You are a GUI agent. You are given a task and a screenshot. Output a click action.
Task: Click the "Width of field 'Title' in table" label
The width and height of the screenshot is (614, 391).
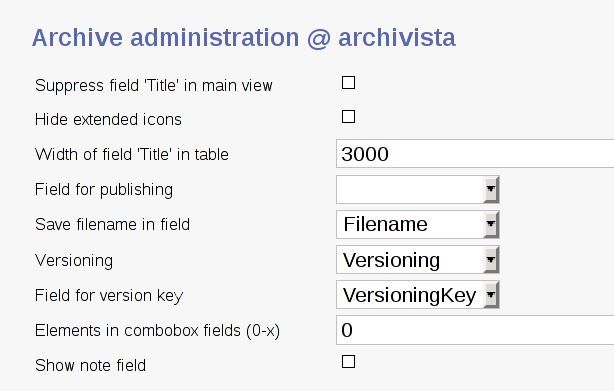click(x=132, y=154)
